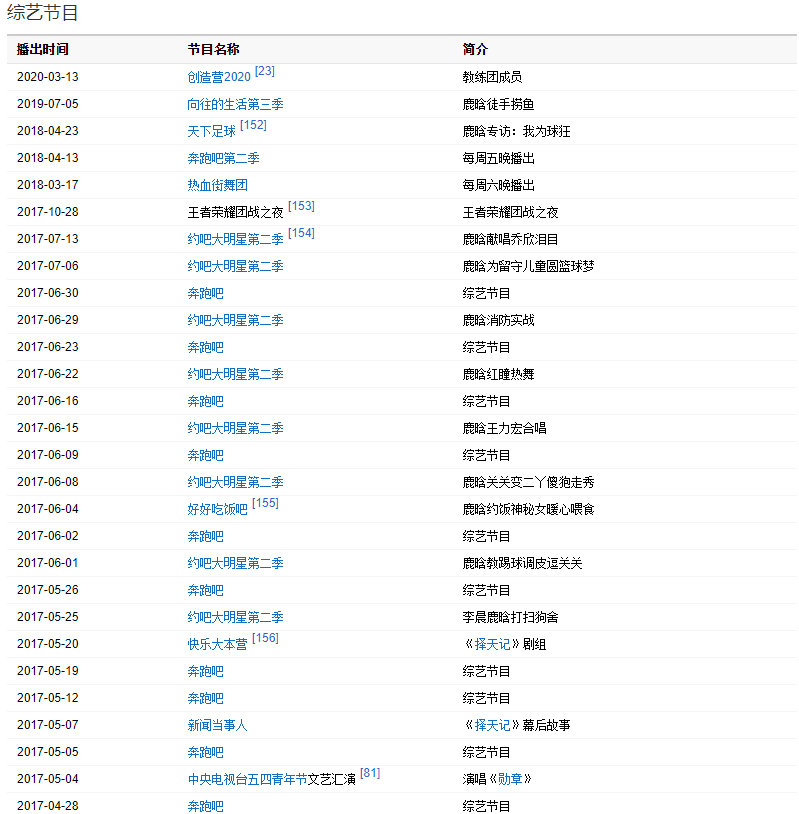Viewport: 799px width, 814px height.
Task: Open 约吧大明星第二季 in the 2017-07-13 row
Action: tap(235, 239)
